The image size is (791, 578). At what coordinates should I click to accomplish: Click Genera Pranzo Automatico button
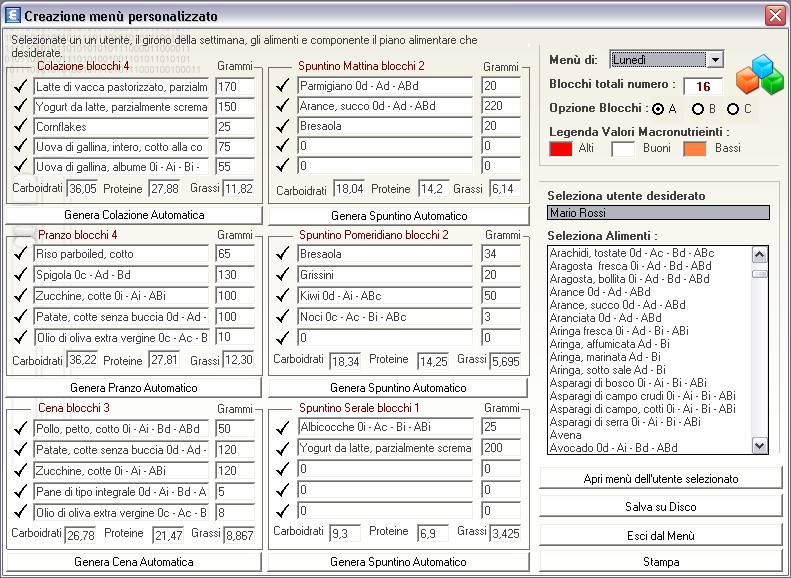click(x=134, y=388)
